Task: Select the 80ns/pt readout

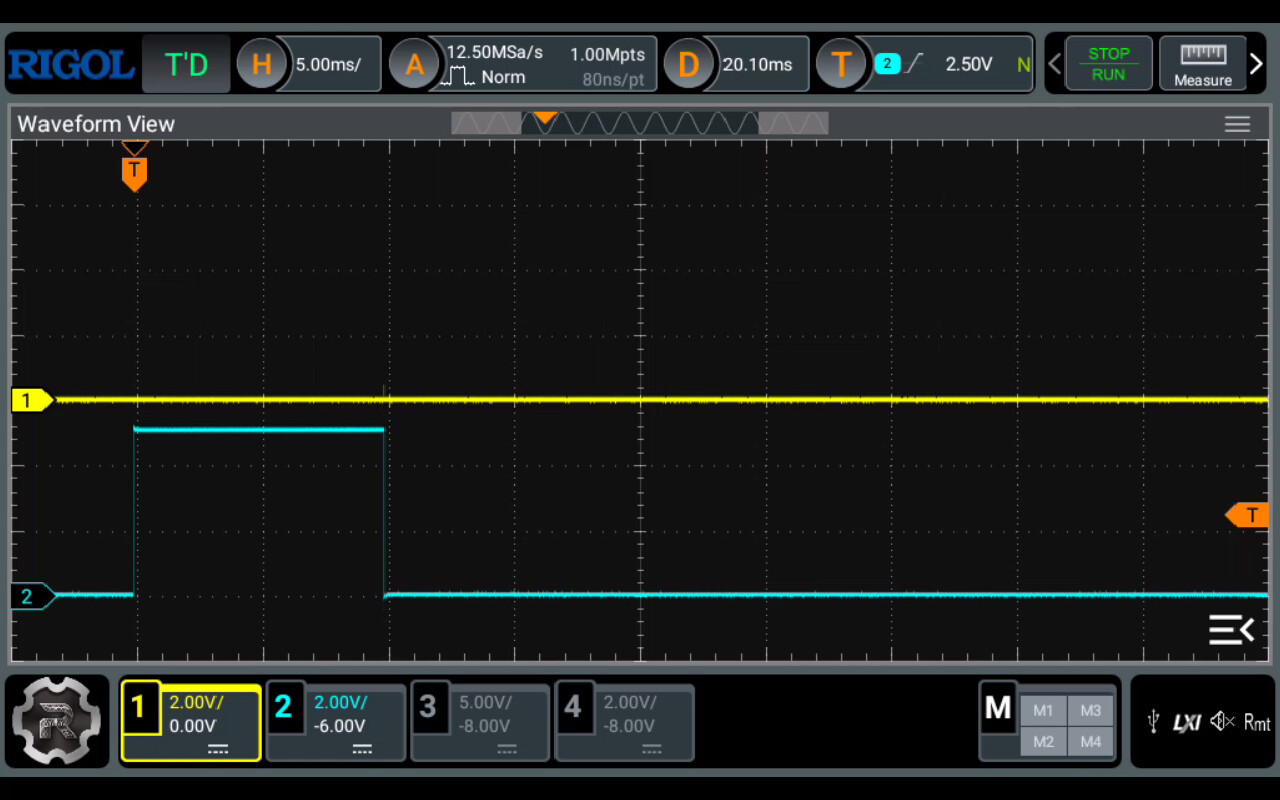Action: click(x=613, y=79)
